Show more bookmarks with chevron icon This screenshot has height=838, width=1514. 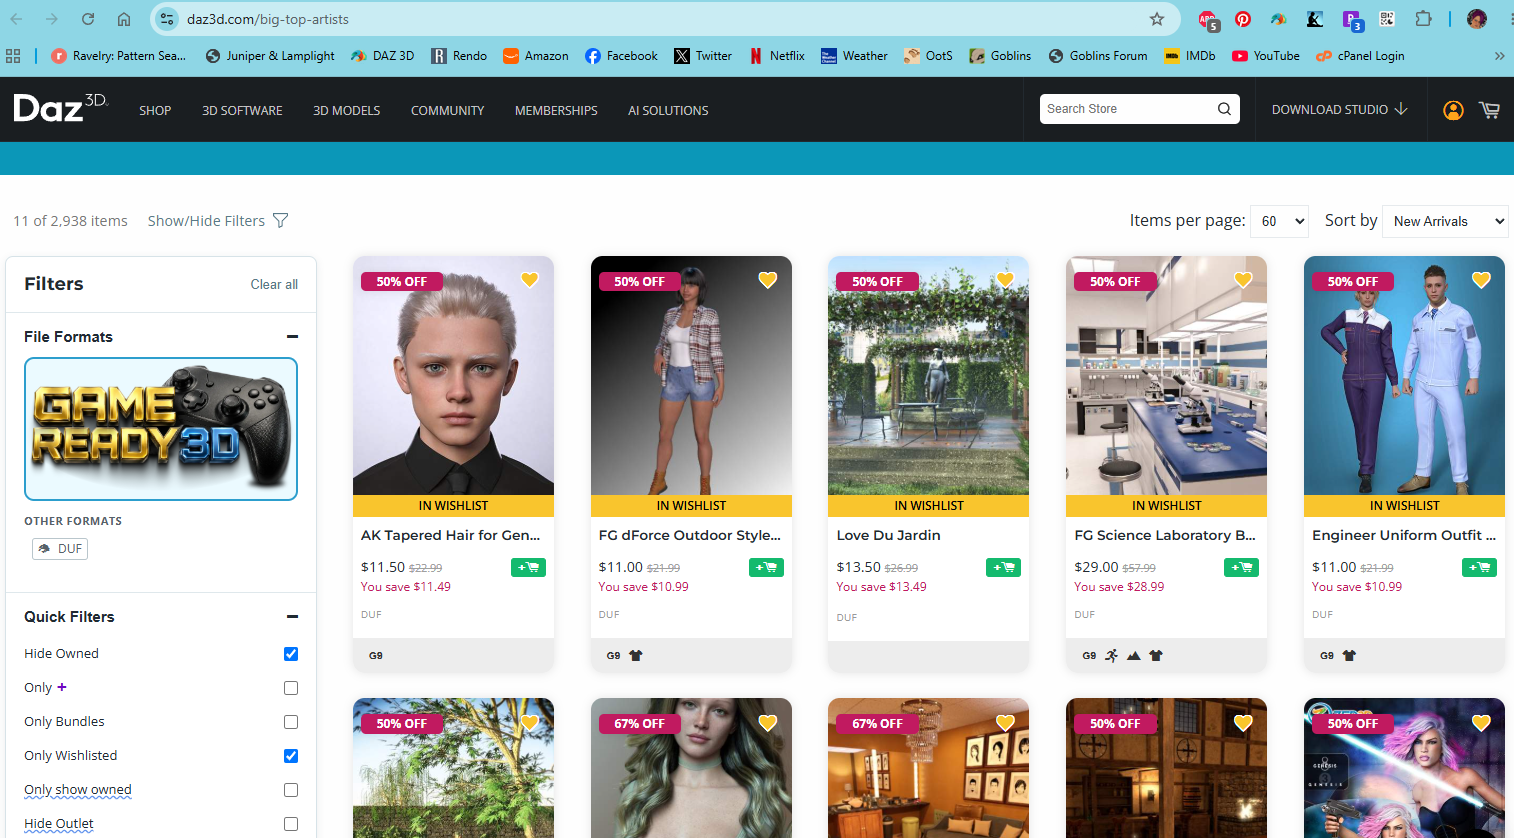1499,56
